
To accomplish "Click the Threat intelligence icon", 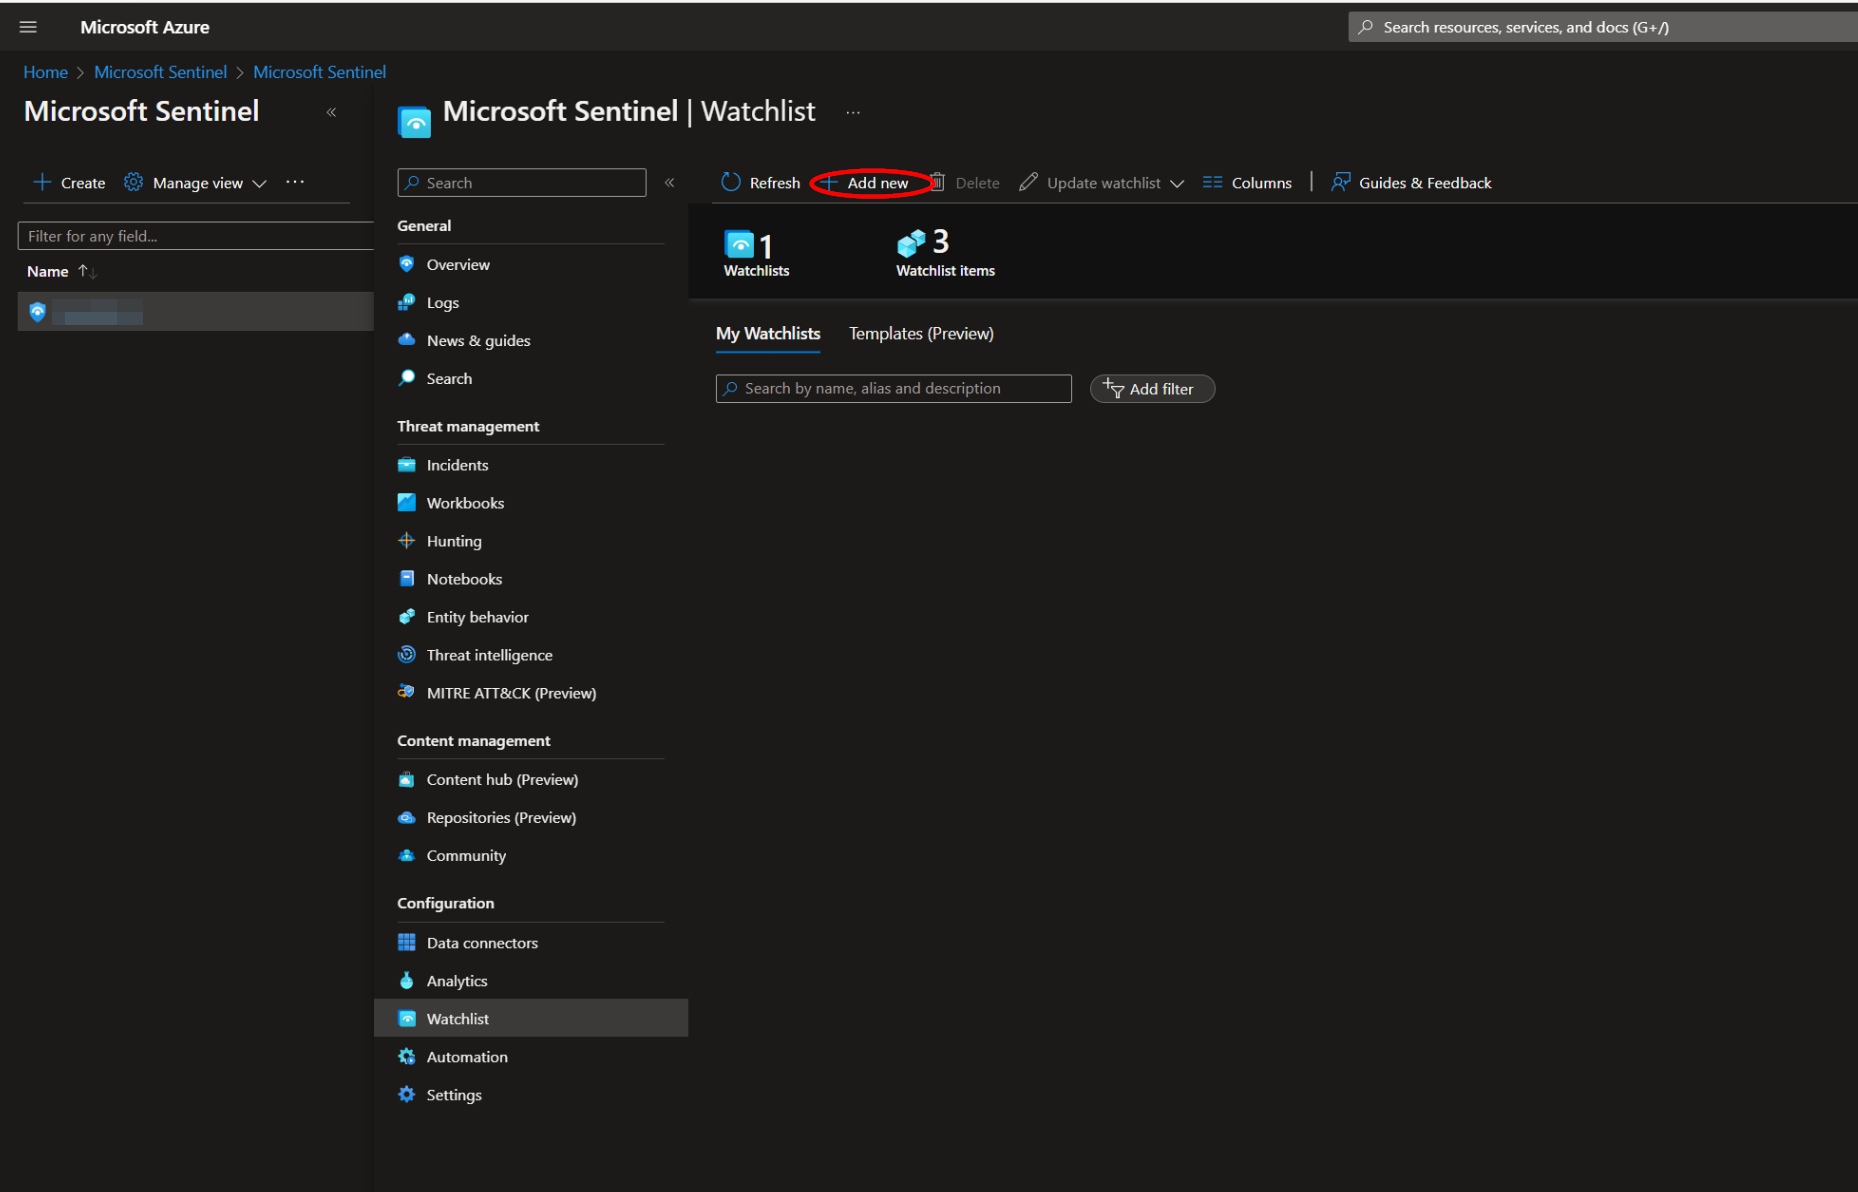I will click(406, 655).
